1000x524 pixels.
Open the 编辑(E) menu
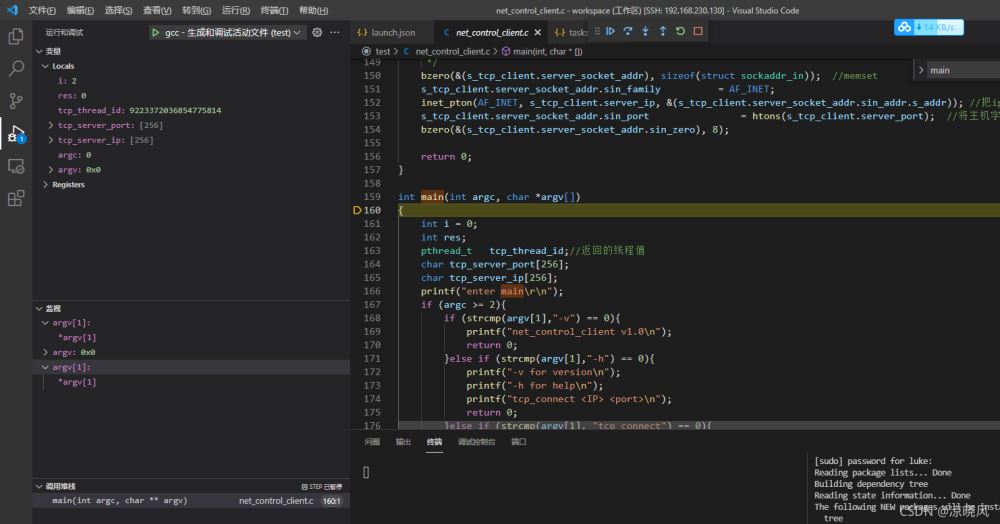click(x=80, y=10)
